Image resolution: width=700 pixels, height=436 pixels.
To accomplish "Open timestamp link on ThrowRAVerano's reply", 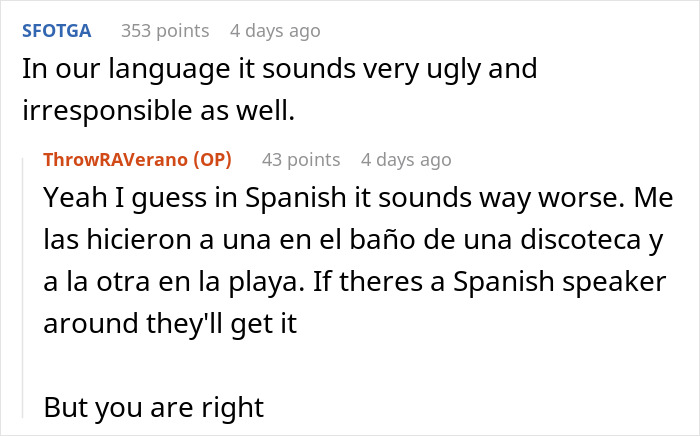I will 406,159.
